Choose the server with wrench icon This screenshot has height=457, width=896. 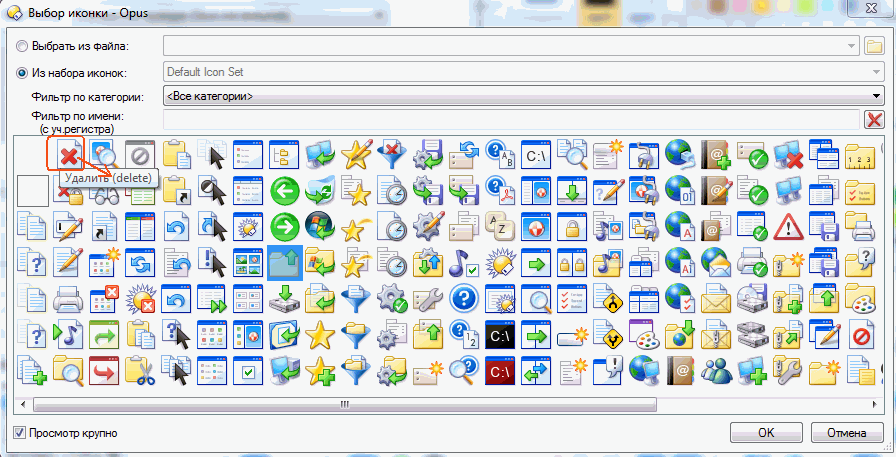(428, 298)
